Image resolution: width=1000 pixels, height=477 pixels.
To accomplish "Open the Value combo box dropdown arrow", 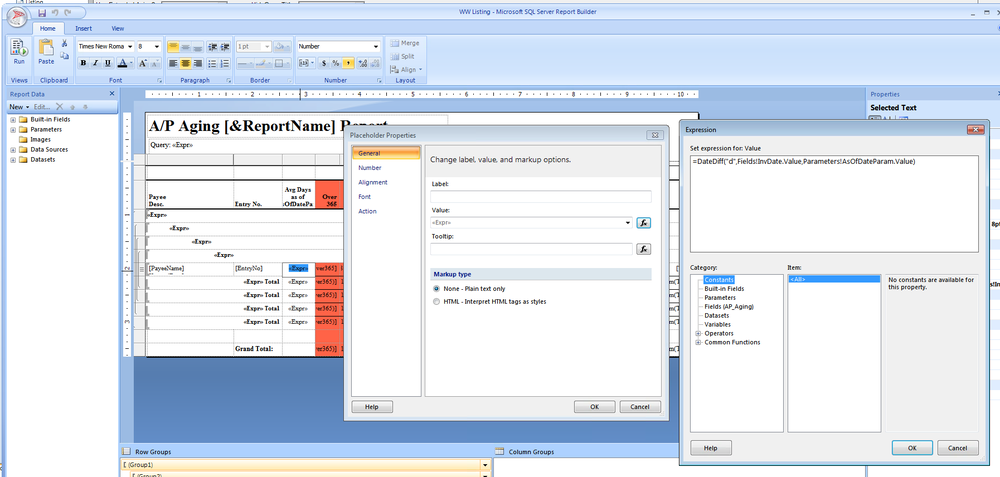I will pyautogui.click(x=628, y=223).
